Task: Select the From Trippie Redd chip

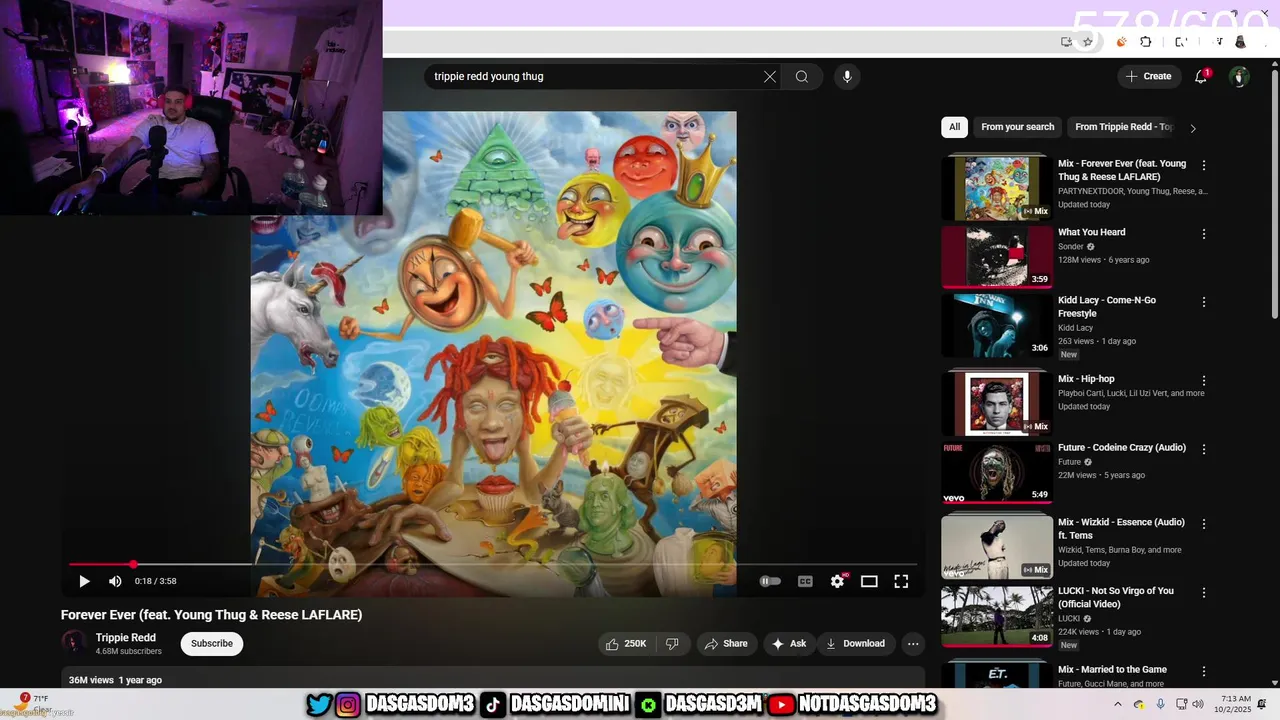Action: [x=1123, y=127]
